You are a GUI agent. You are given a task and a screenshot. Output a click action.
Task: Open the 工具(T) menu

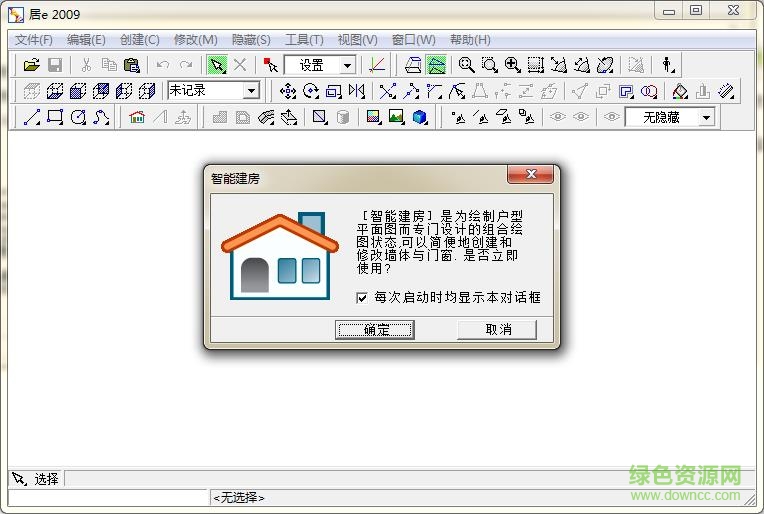[x=304, y=39]
